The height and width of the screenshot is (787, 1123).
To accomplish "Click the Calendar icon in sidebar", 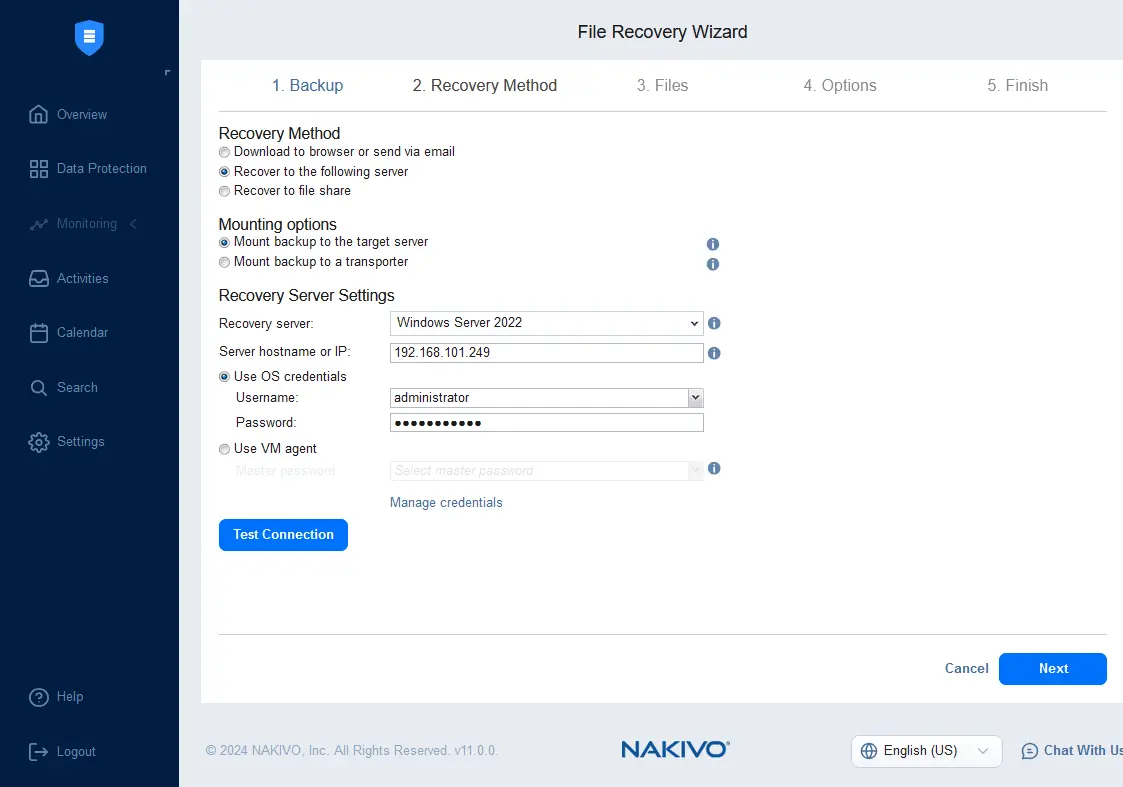I will tap(39, 333).
